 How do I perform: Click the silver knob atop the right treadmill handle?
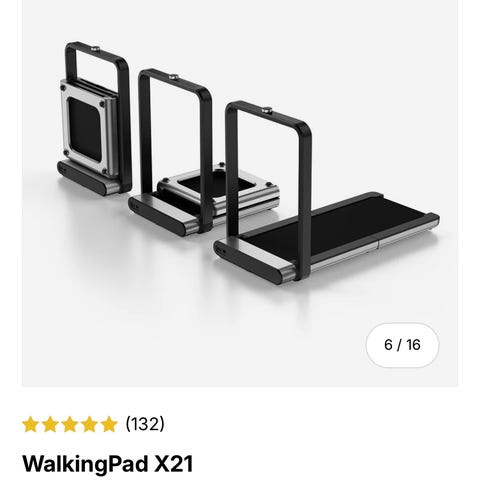[x=266, y=109]
